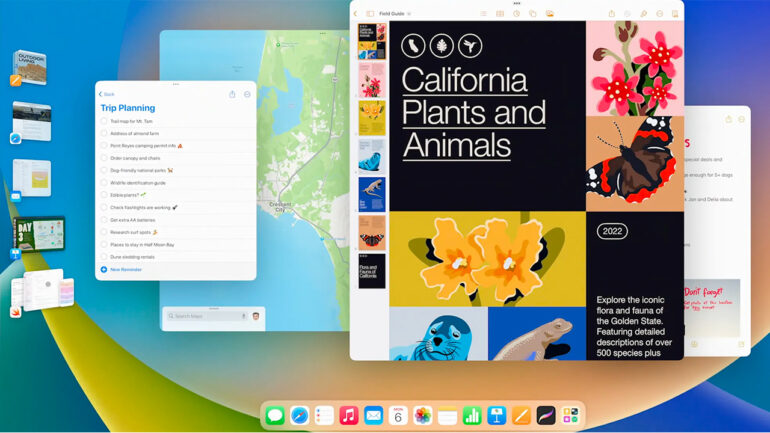
Task: Open Keynote from the dock
Action: pos(497,415)
